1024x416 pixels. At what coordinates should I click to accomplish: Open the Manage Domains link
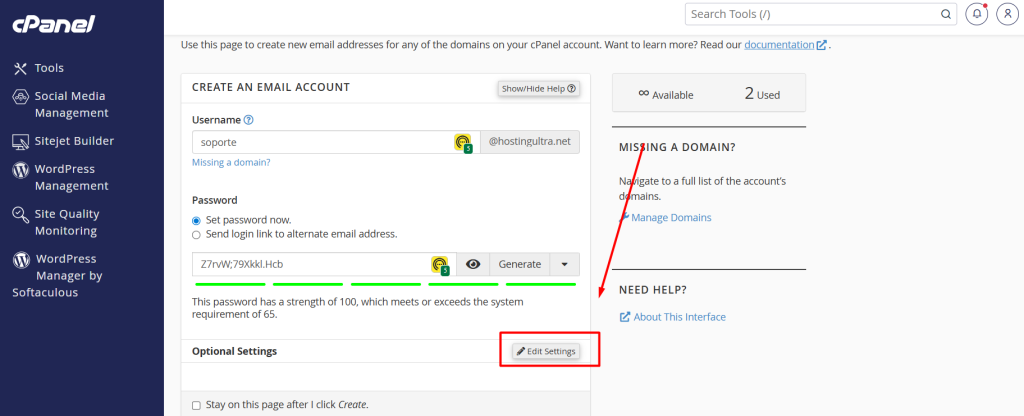click(x=671, y=218)
